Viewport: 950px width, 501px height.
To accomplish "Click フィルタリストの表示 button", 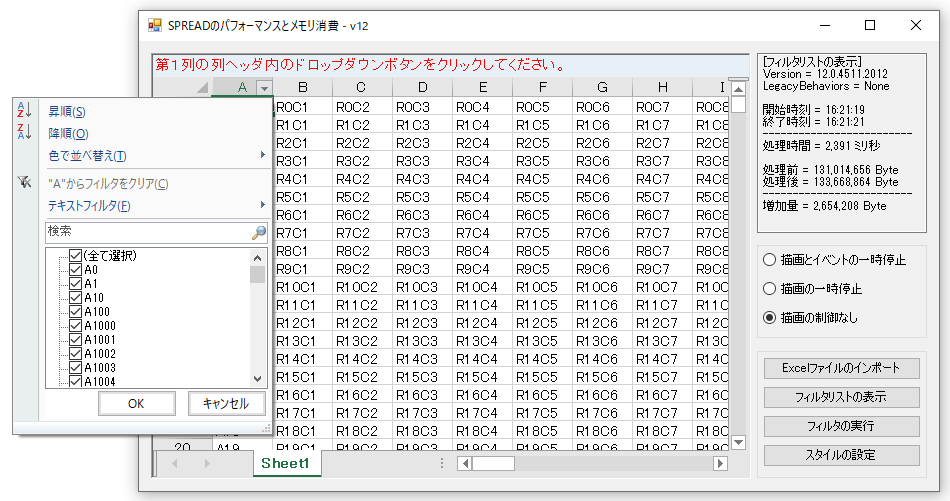I will pos(841,397).
